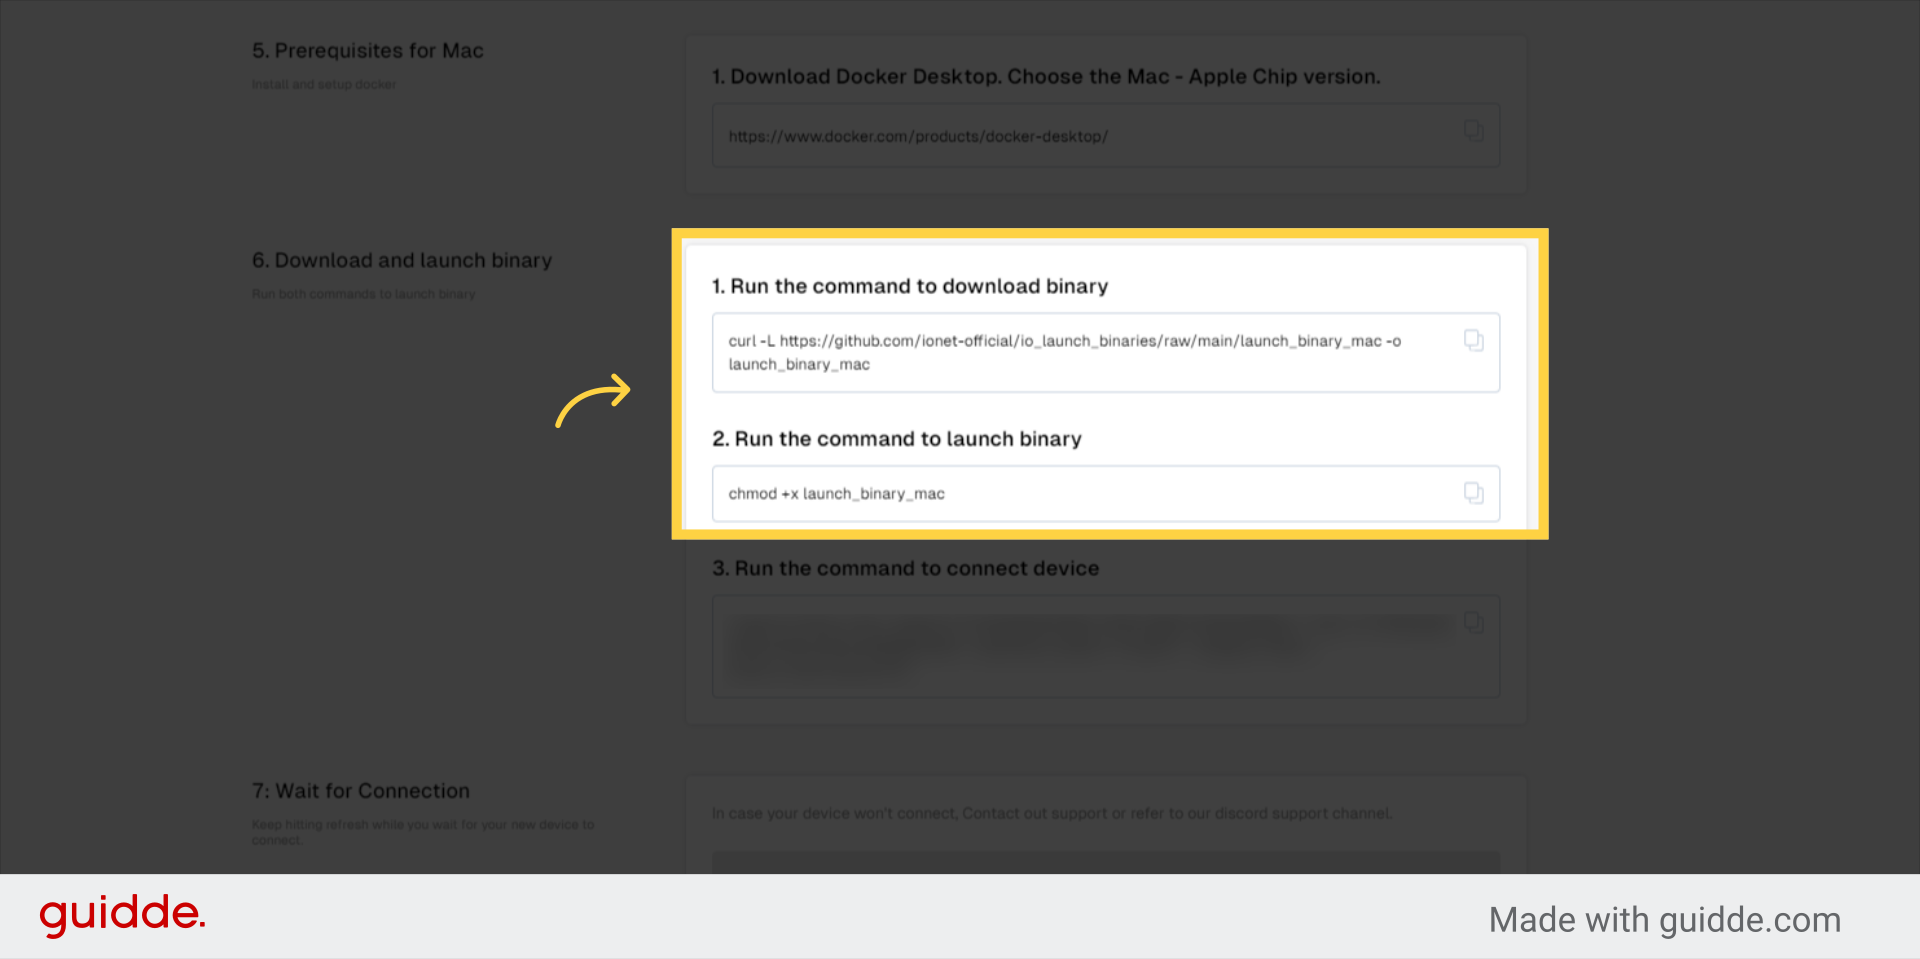The height and width of the screenshot is (959, 1920).
Task: Click the blurred connect device command box
Action: coord(1106,647)
